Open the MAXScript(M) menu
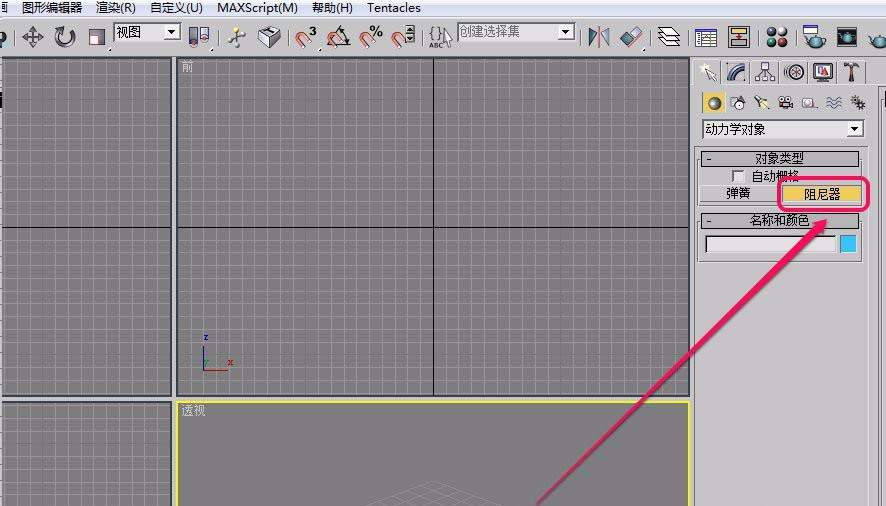This screenshot has height=506, width=886. [x=257, y=8]
